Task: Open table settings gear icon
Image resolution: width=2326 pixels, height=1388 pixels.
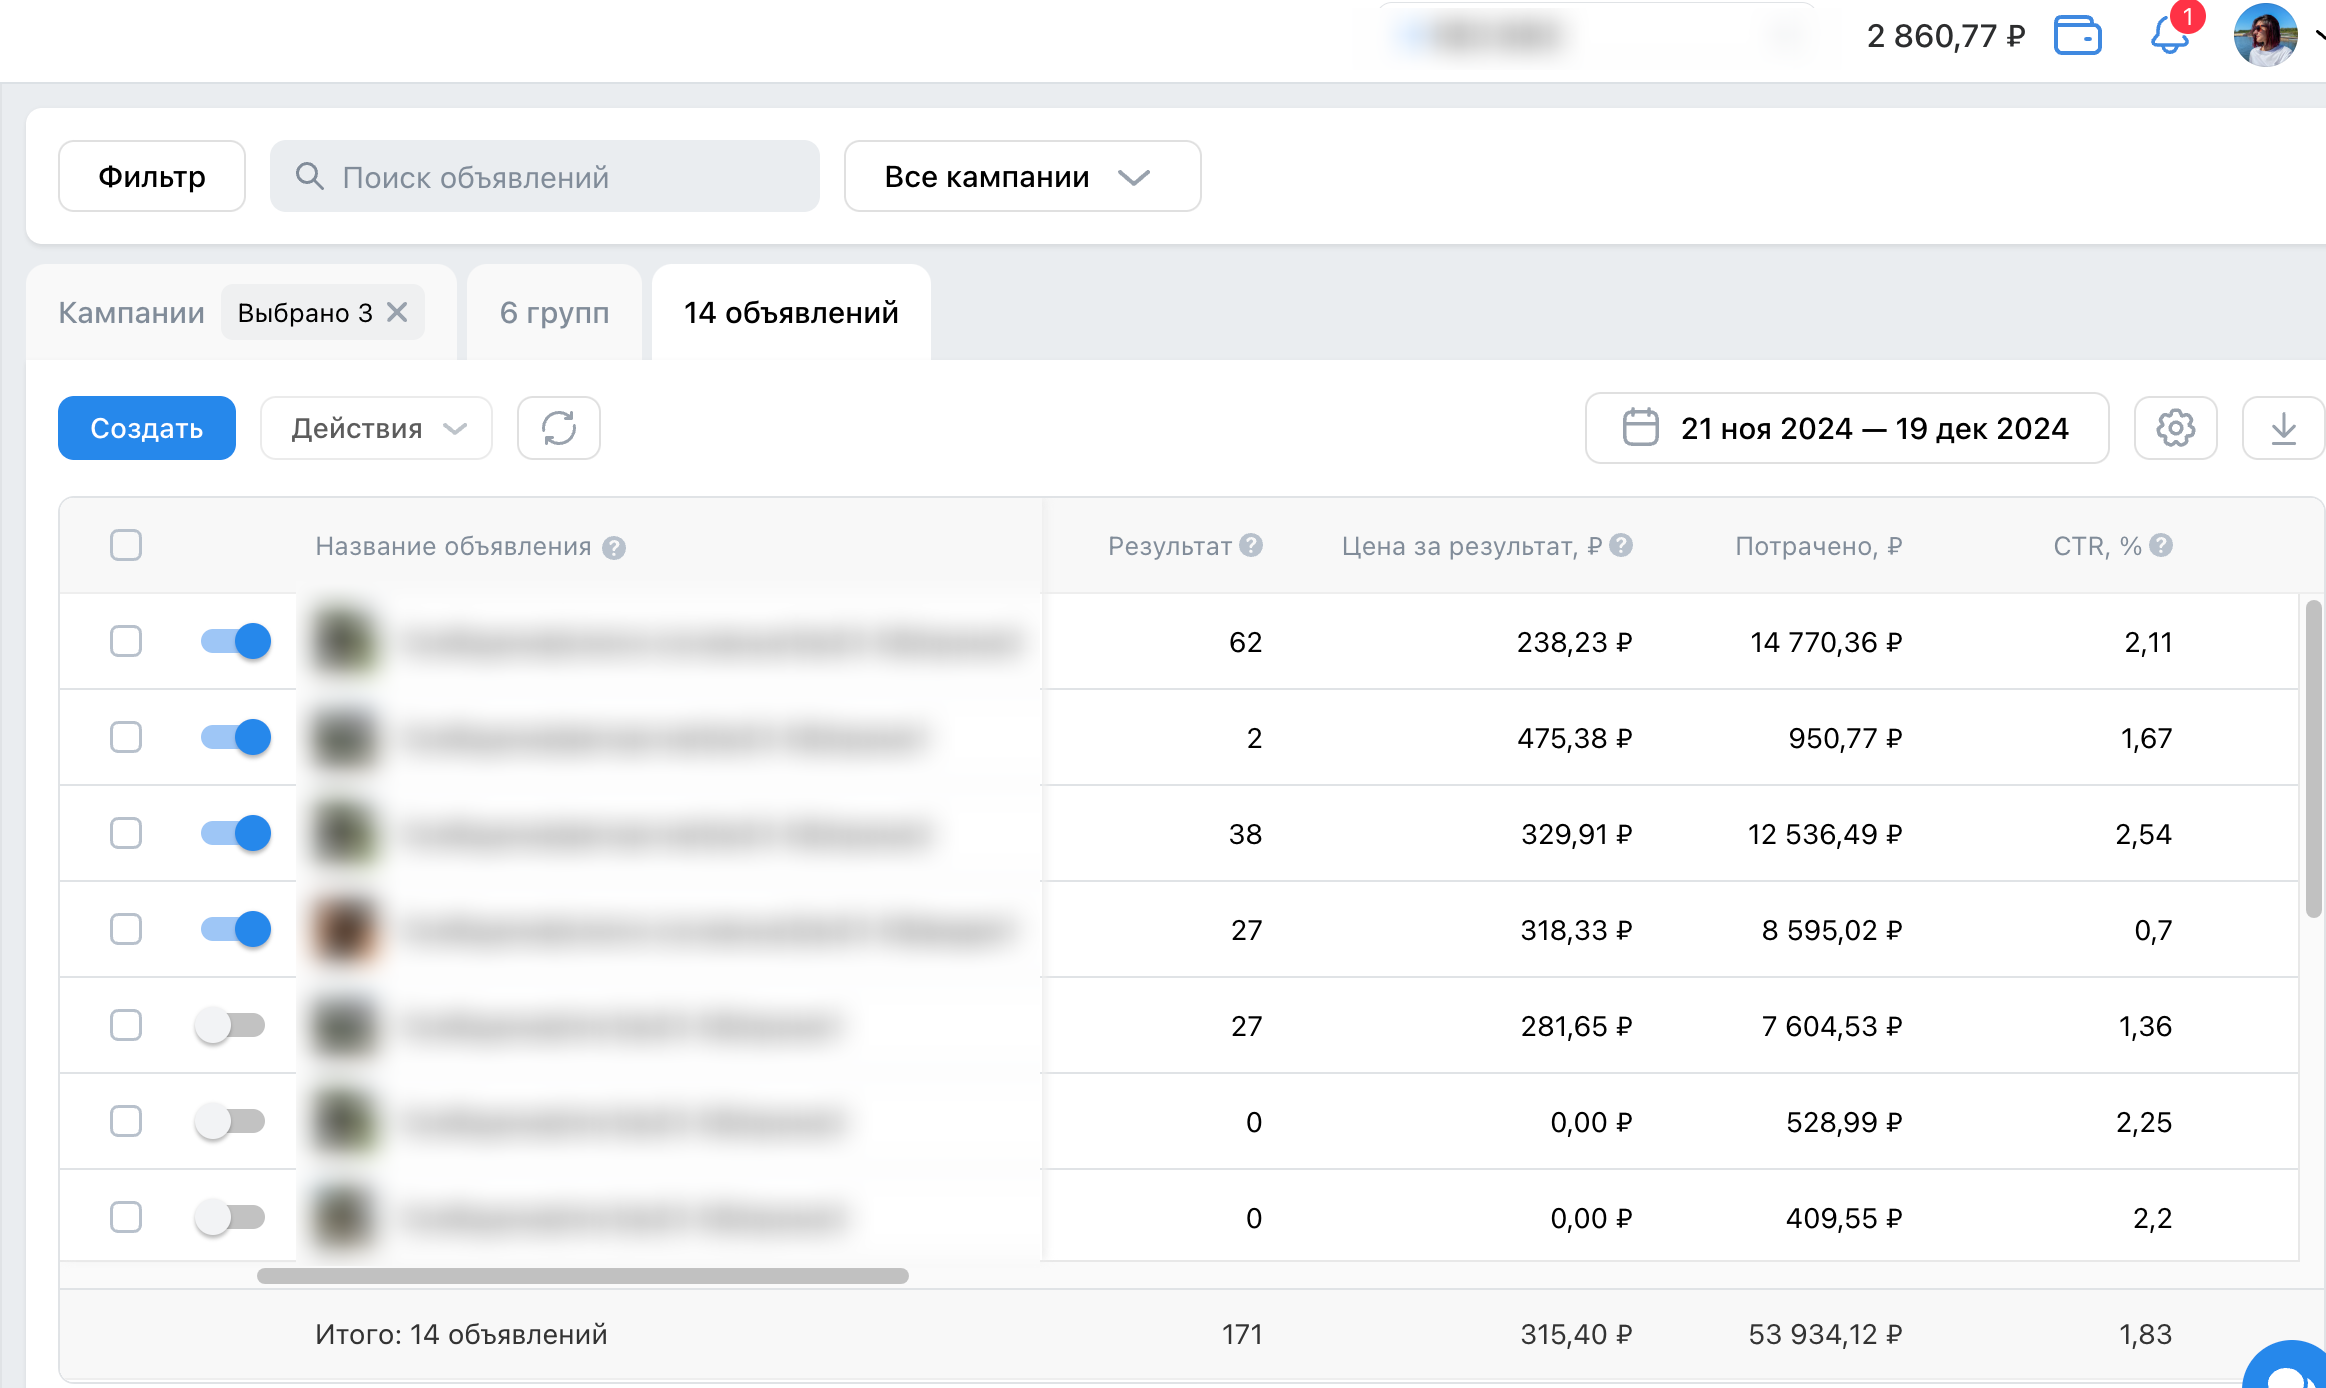Action: point(2175,428)
